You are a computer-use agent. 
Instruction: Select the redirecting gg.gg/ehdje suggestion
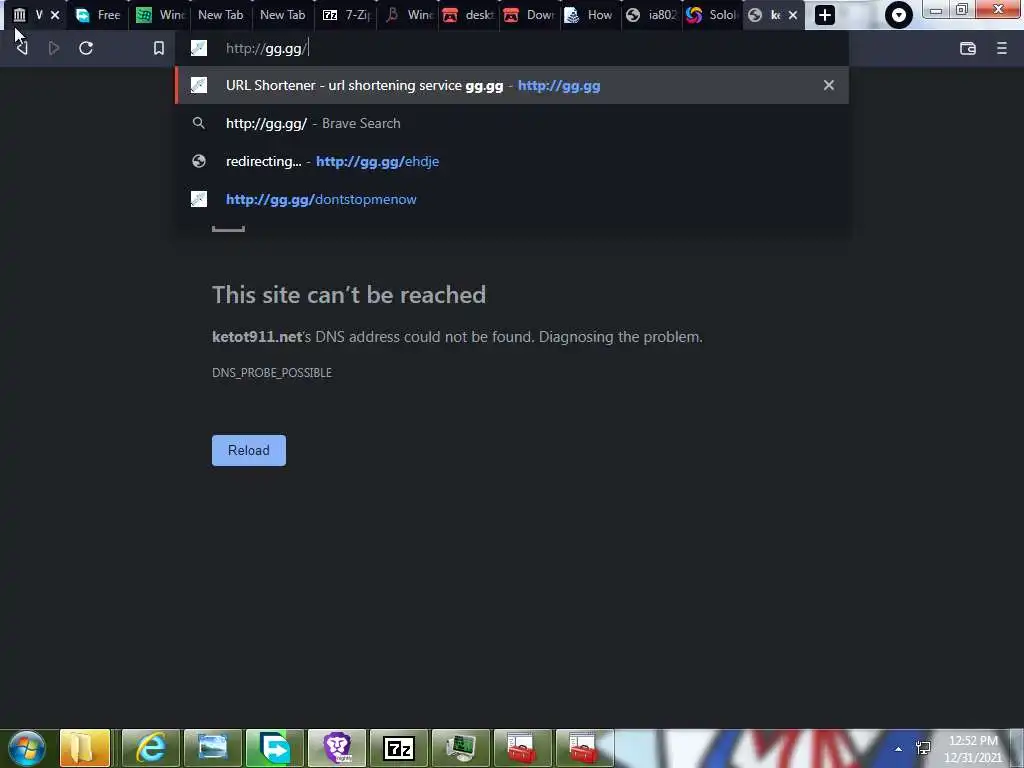(512, 161)
